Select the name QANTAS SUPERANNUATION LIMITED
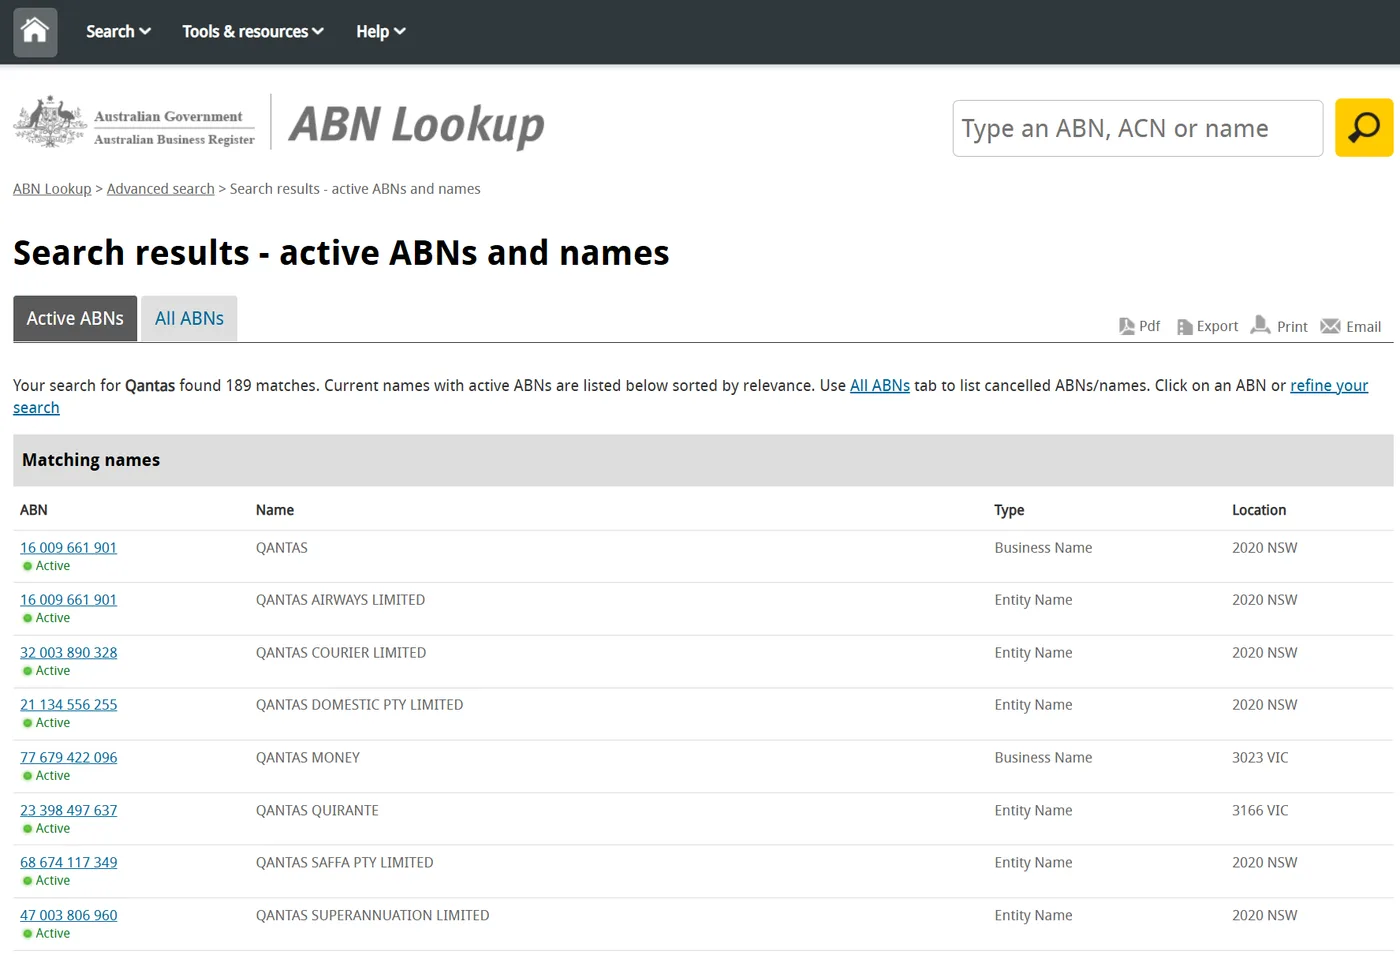Viewport: 1400px width, 954px height. pyautogui.click(x=372, y=916)
